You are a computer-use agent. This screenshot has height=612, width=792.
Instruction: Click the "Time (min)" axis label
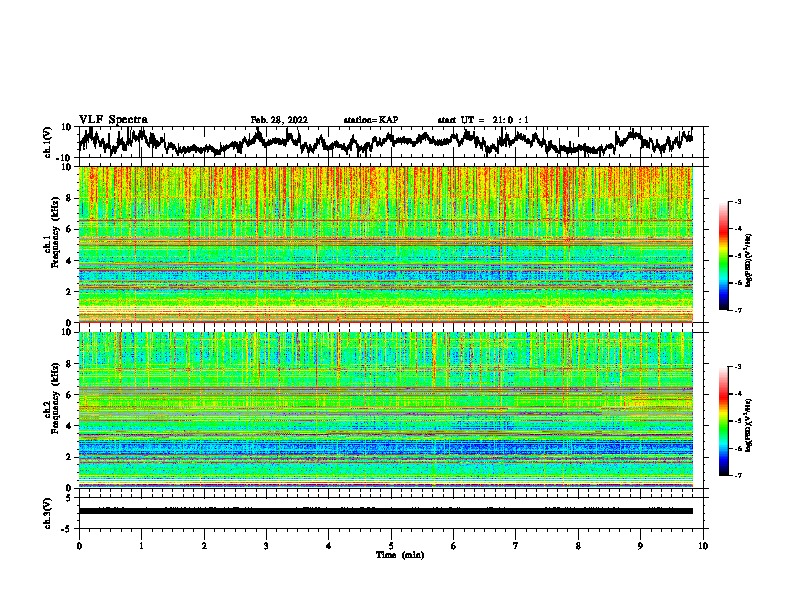pos(400,555)
